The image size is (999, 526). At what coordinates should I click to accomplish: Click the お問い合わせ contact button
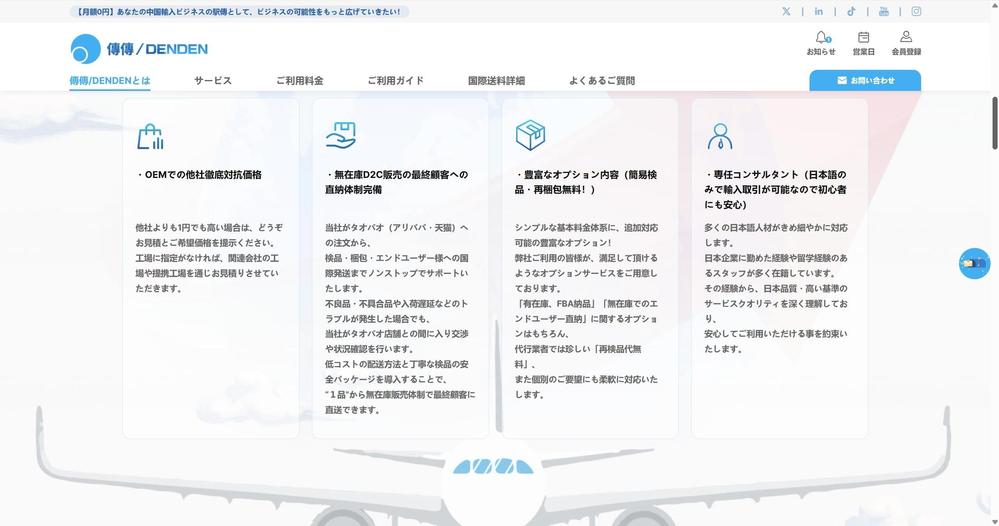865,80
